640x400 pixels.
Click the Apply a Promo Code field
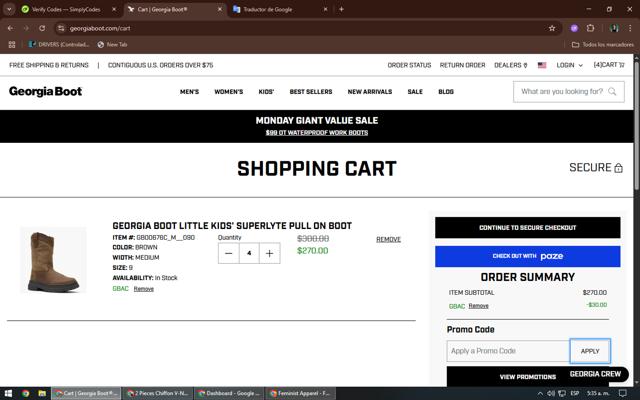tap(508, 351)
